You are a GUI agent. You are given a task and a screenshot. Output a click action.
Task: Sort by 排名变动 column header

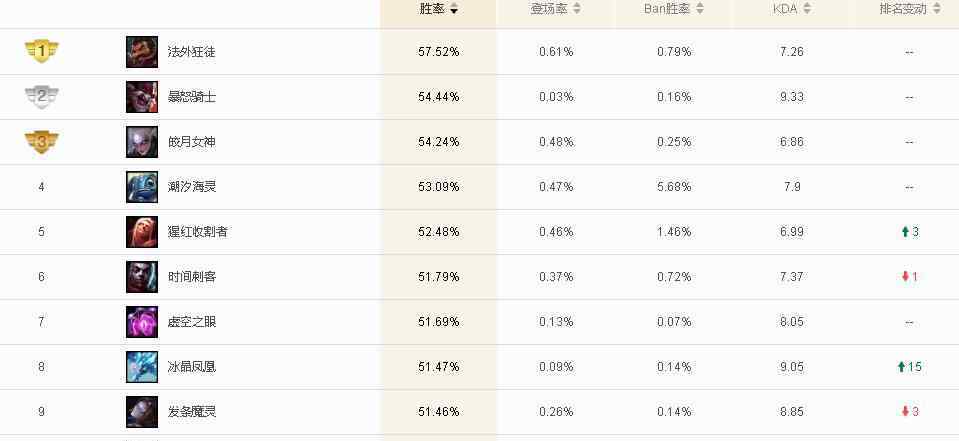tap(910, 9)
